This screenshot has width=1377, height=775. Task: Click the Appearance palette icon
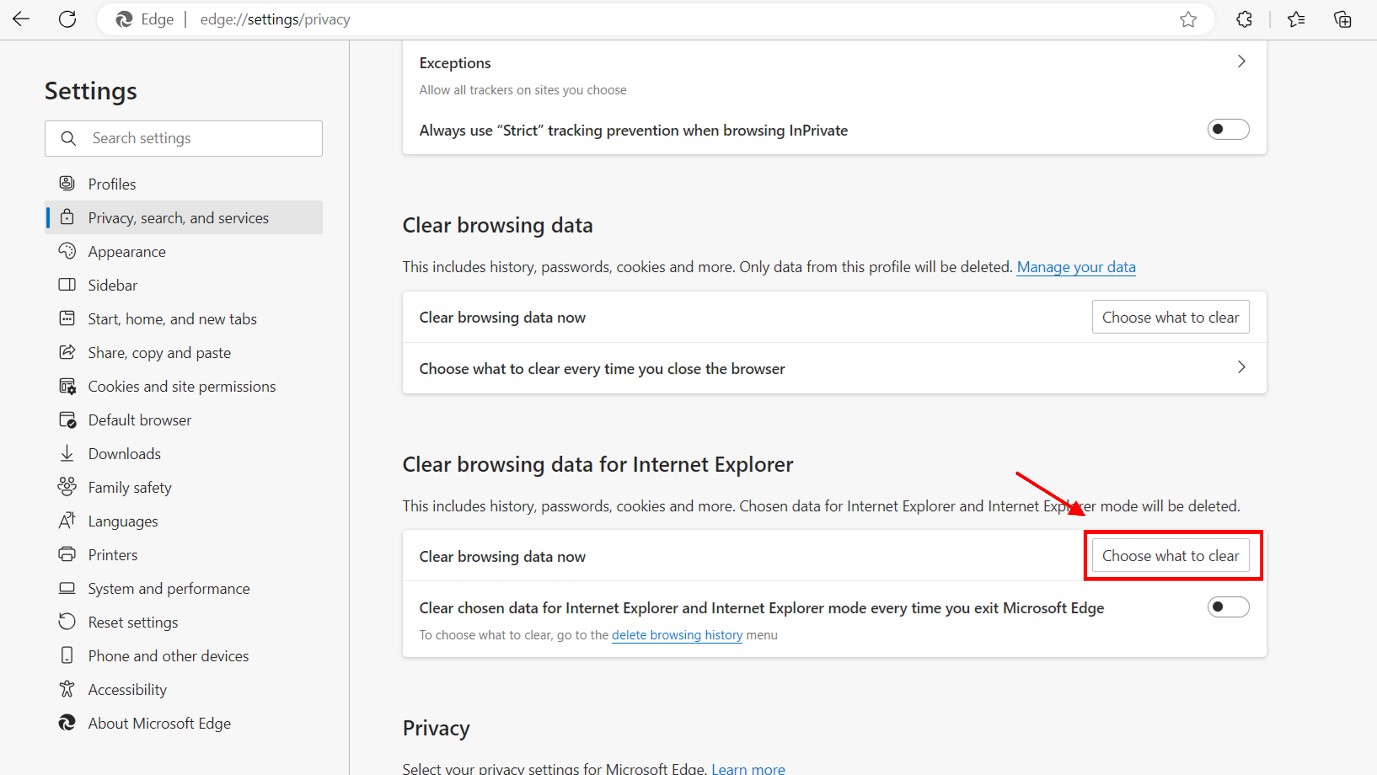tap(67, 251)
